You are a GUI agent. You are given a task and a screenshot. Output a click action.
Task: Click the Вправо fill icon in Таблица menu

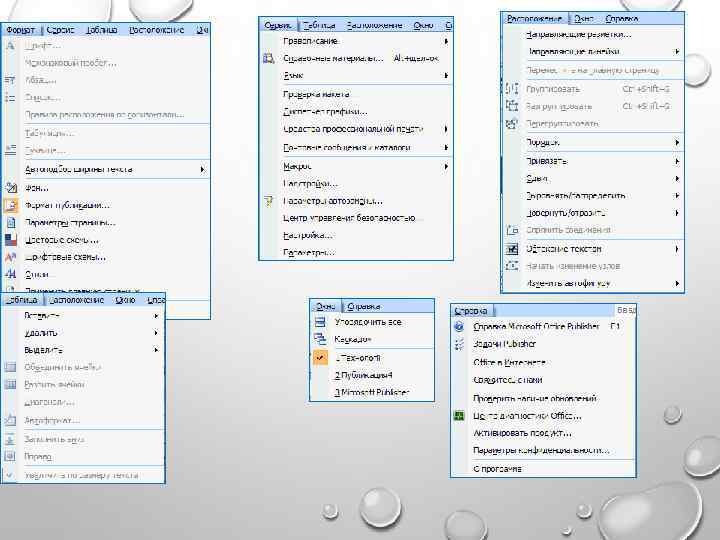point(10,456)
